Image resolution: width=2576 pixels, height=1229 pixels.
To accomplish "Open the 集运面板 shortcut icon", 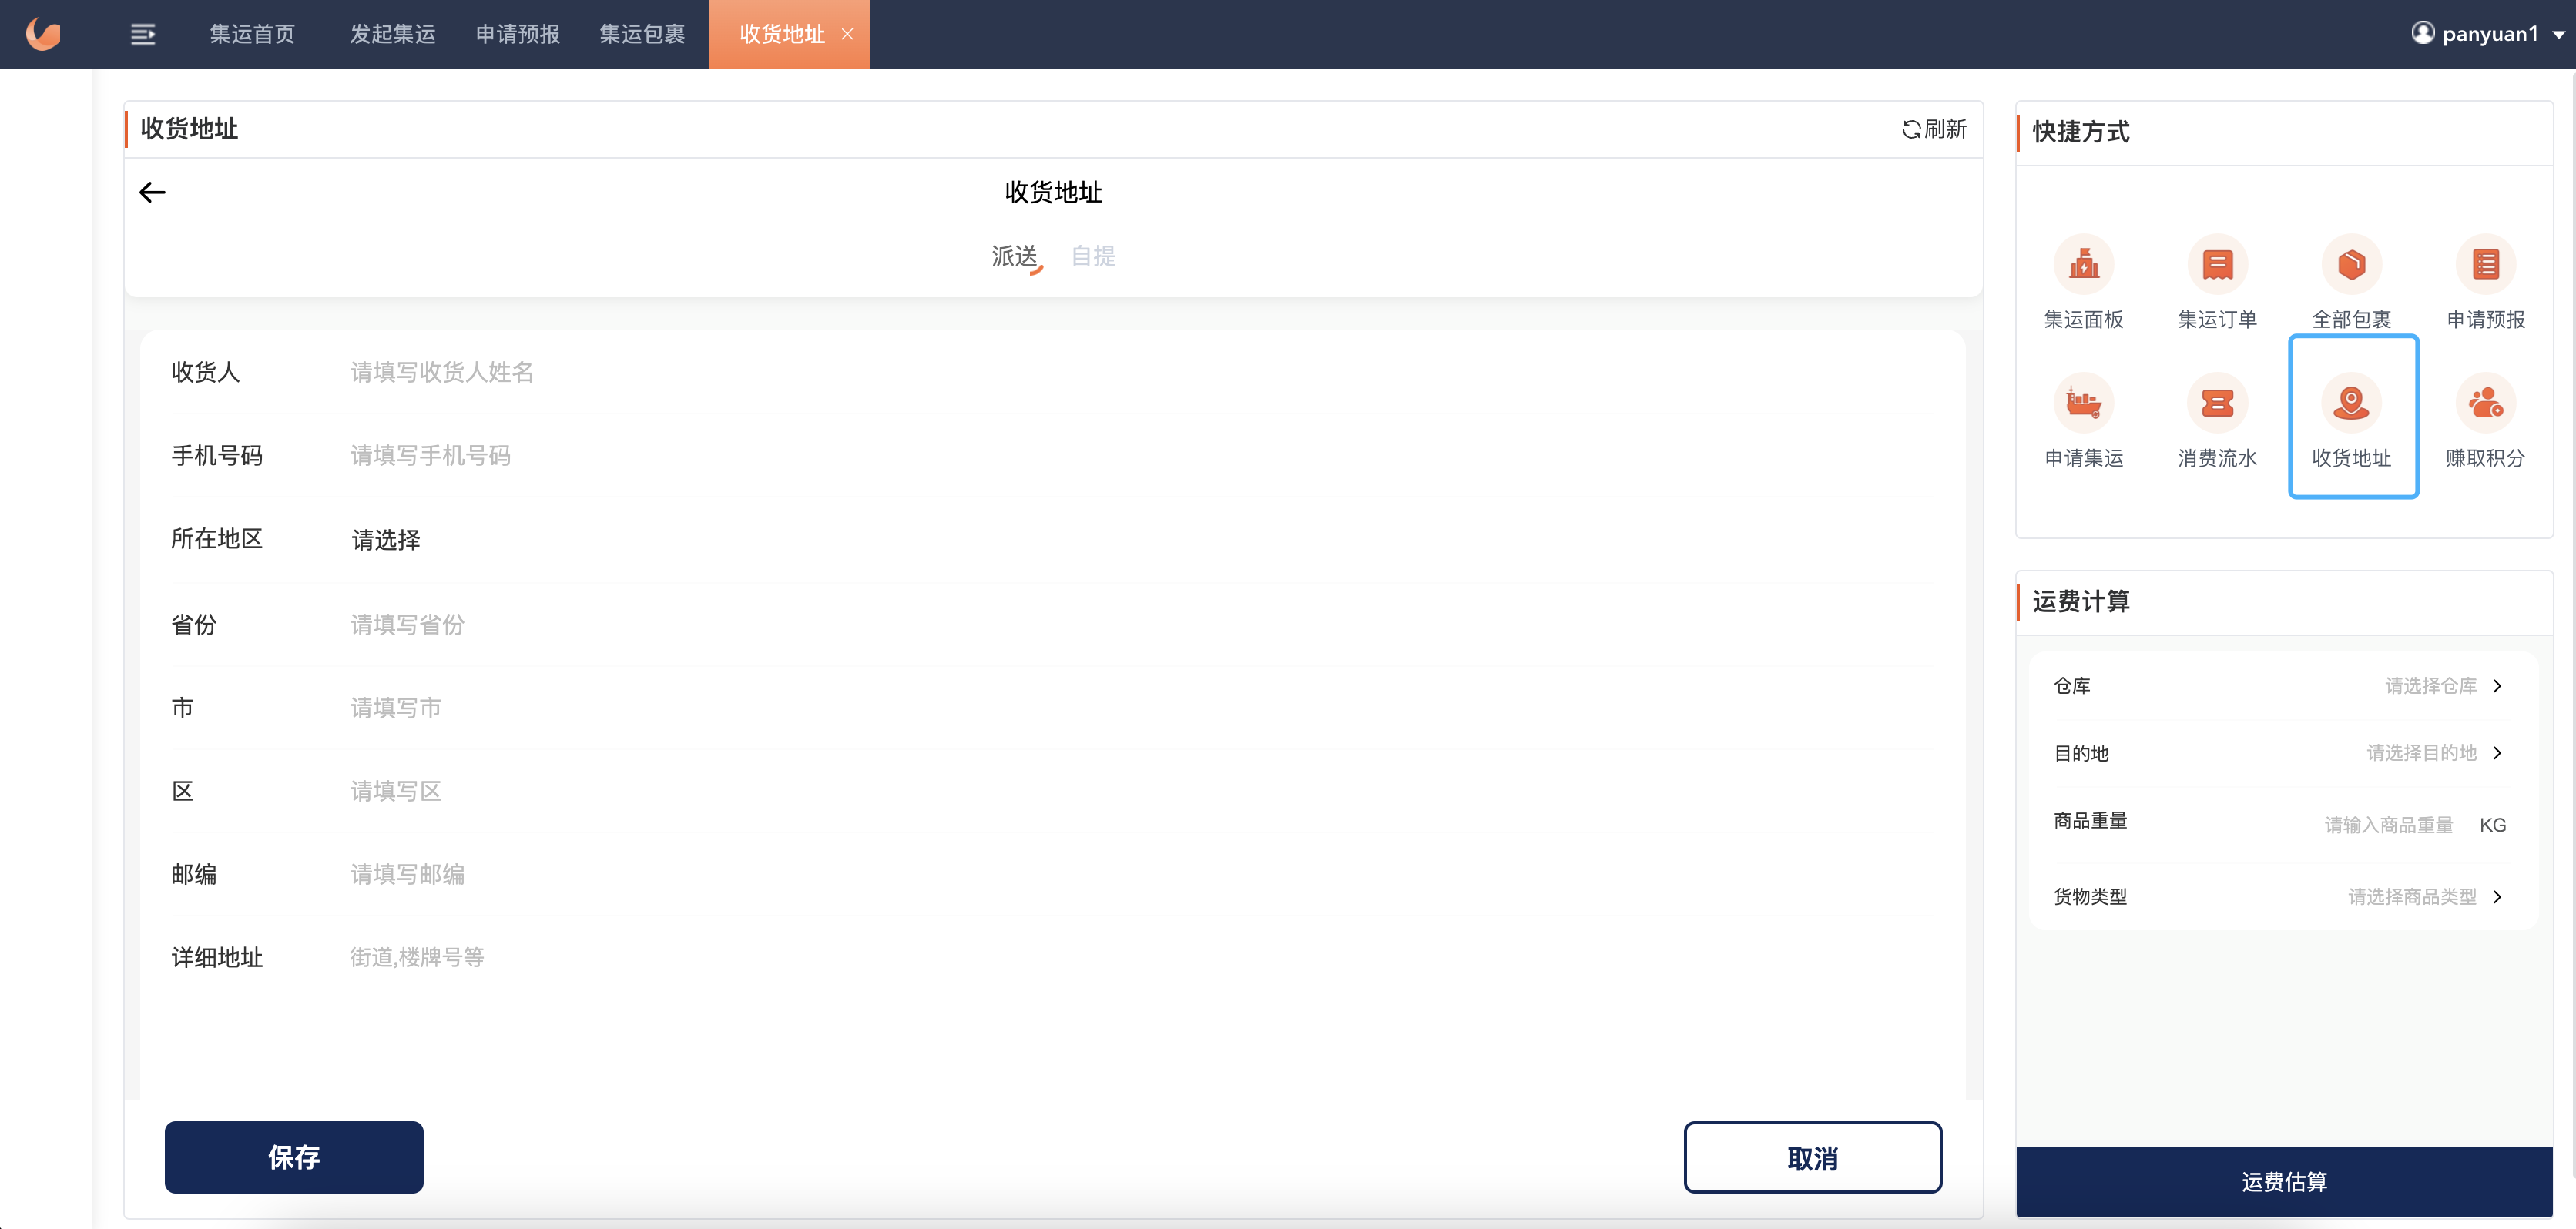I will coord(2083,265).
